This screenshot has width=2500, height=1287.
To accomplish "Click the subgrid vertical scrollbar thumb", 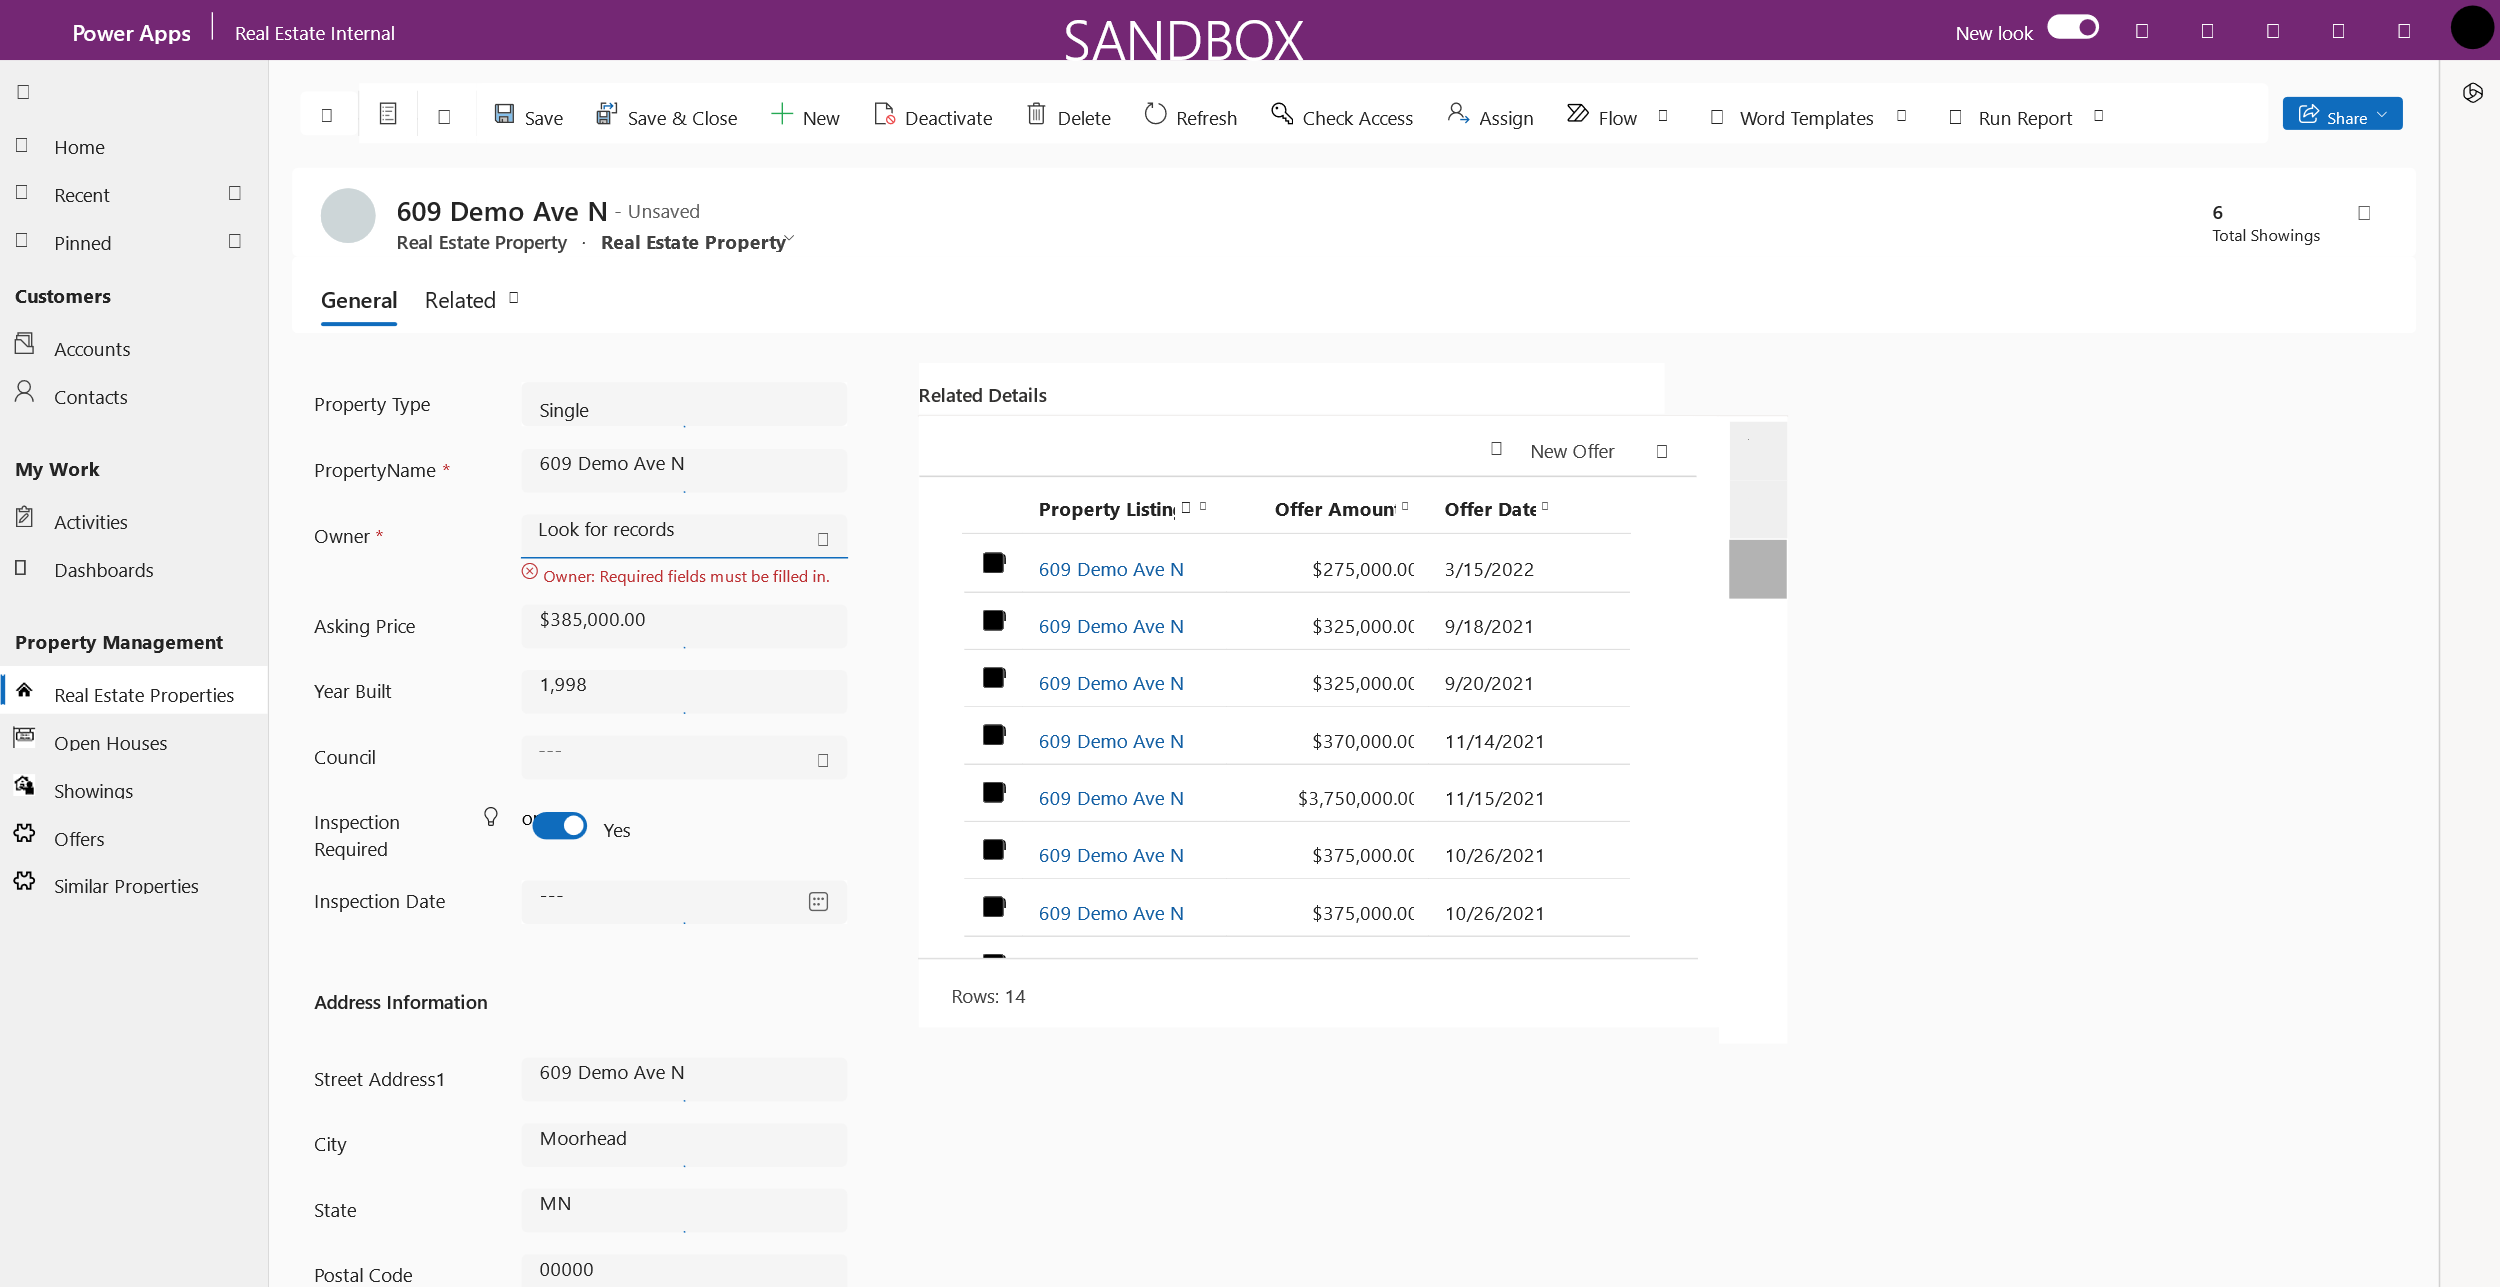I will [1757, 569].
